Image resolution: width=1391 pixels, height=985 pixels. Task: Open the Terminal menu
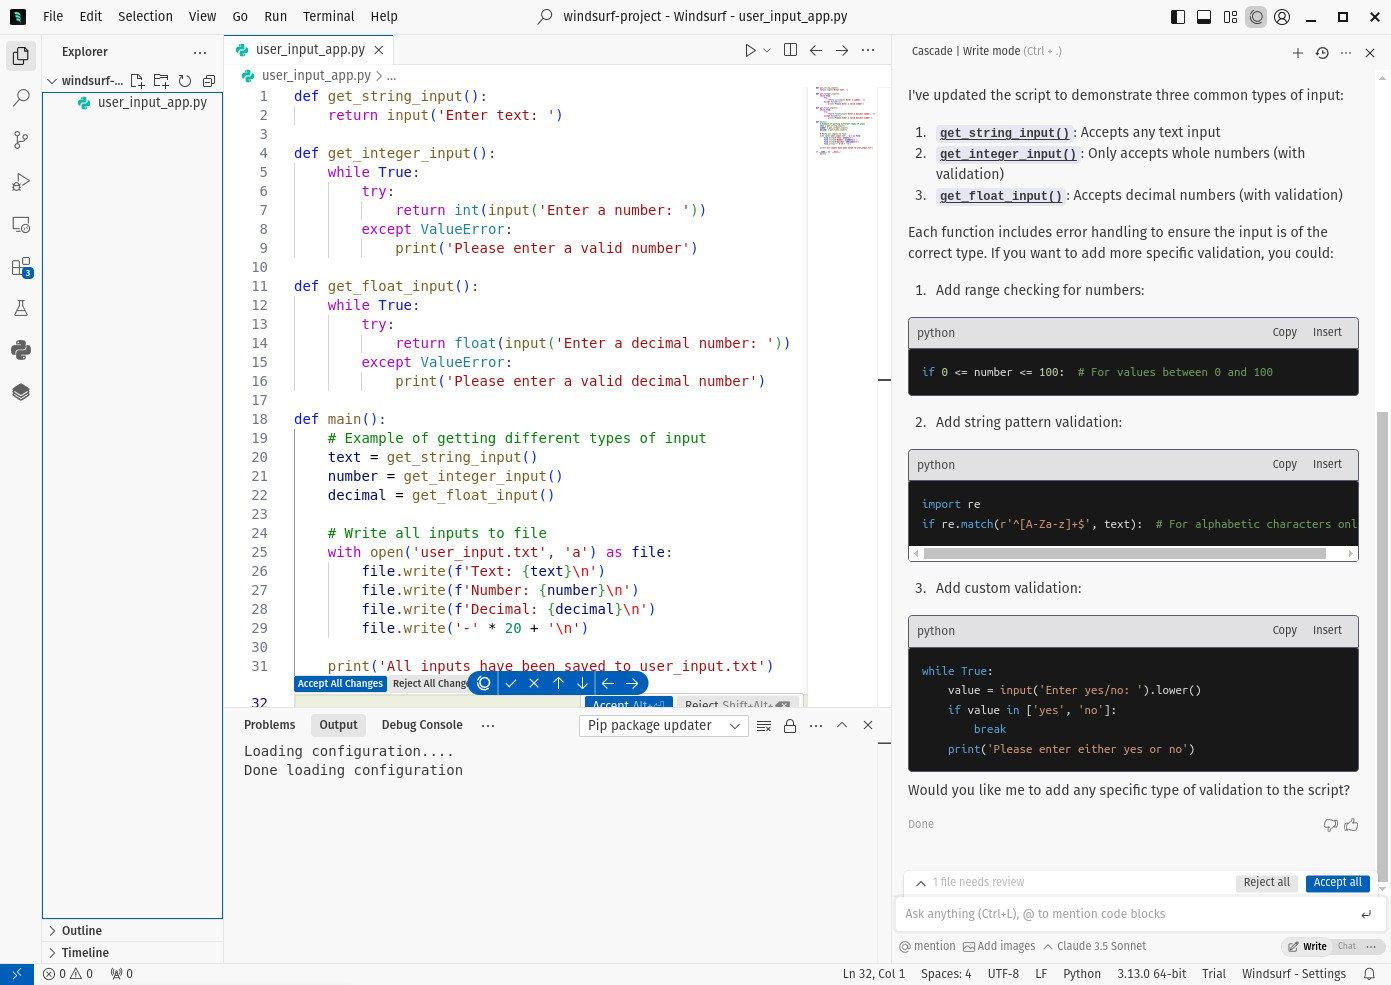[x=328, y=16]
